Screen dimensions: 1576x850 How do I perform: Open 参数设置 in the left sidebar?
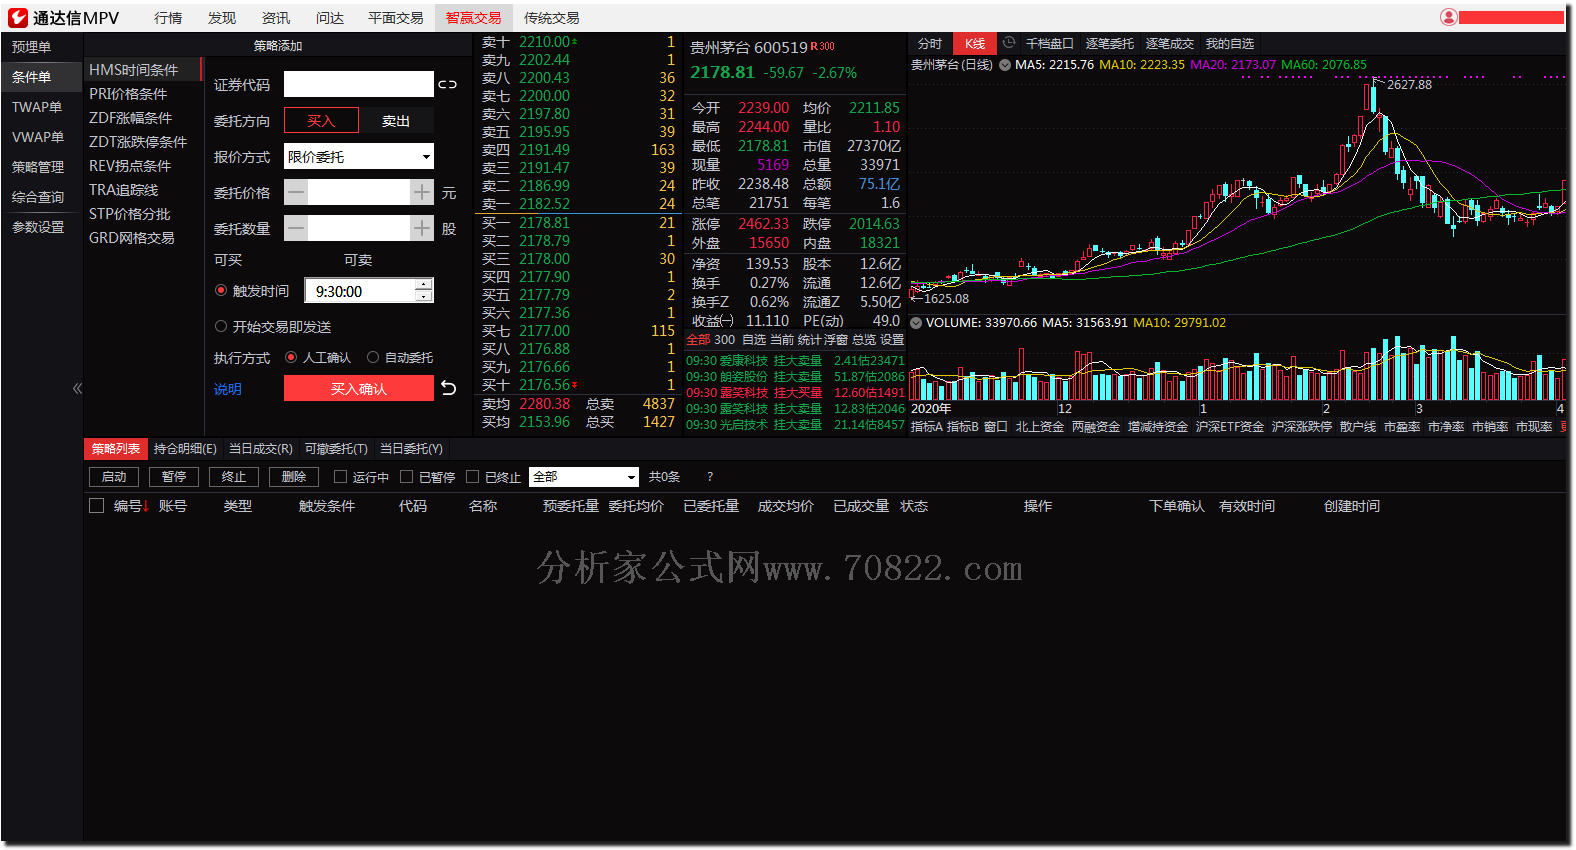pos(38,227)
